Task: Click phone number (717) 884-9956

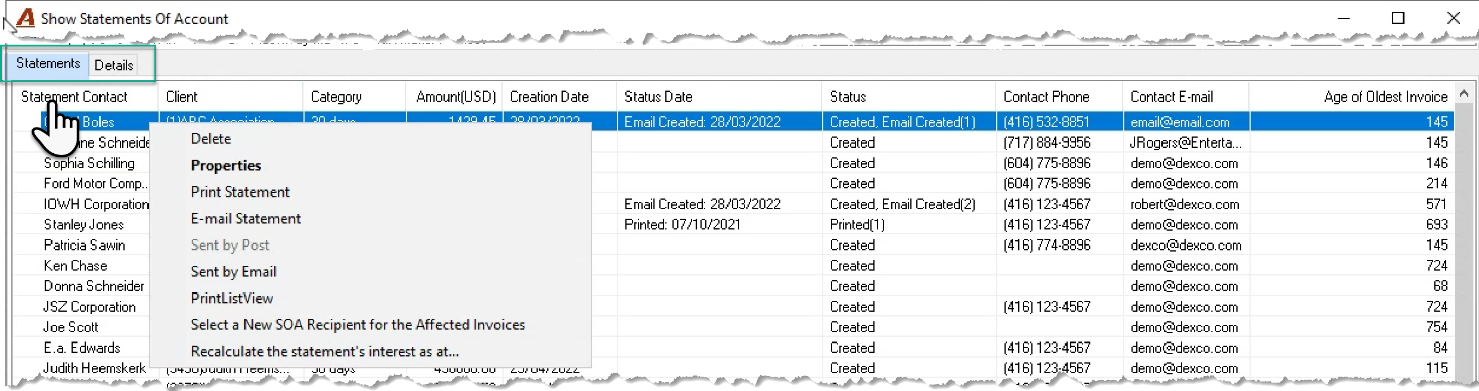Action: [1047, 142]
